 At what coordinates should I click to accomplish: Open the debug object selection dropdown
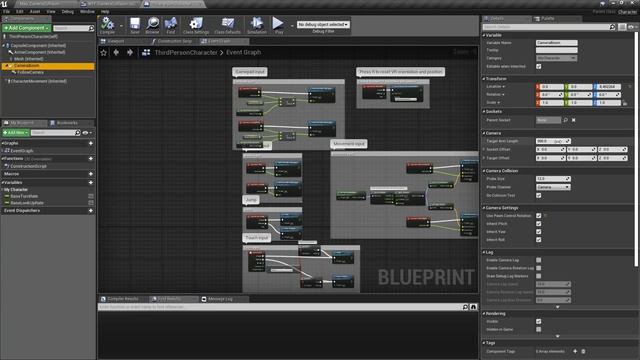(x=323, y=24)
